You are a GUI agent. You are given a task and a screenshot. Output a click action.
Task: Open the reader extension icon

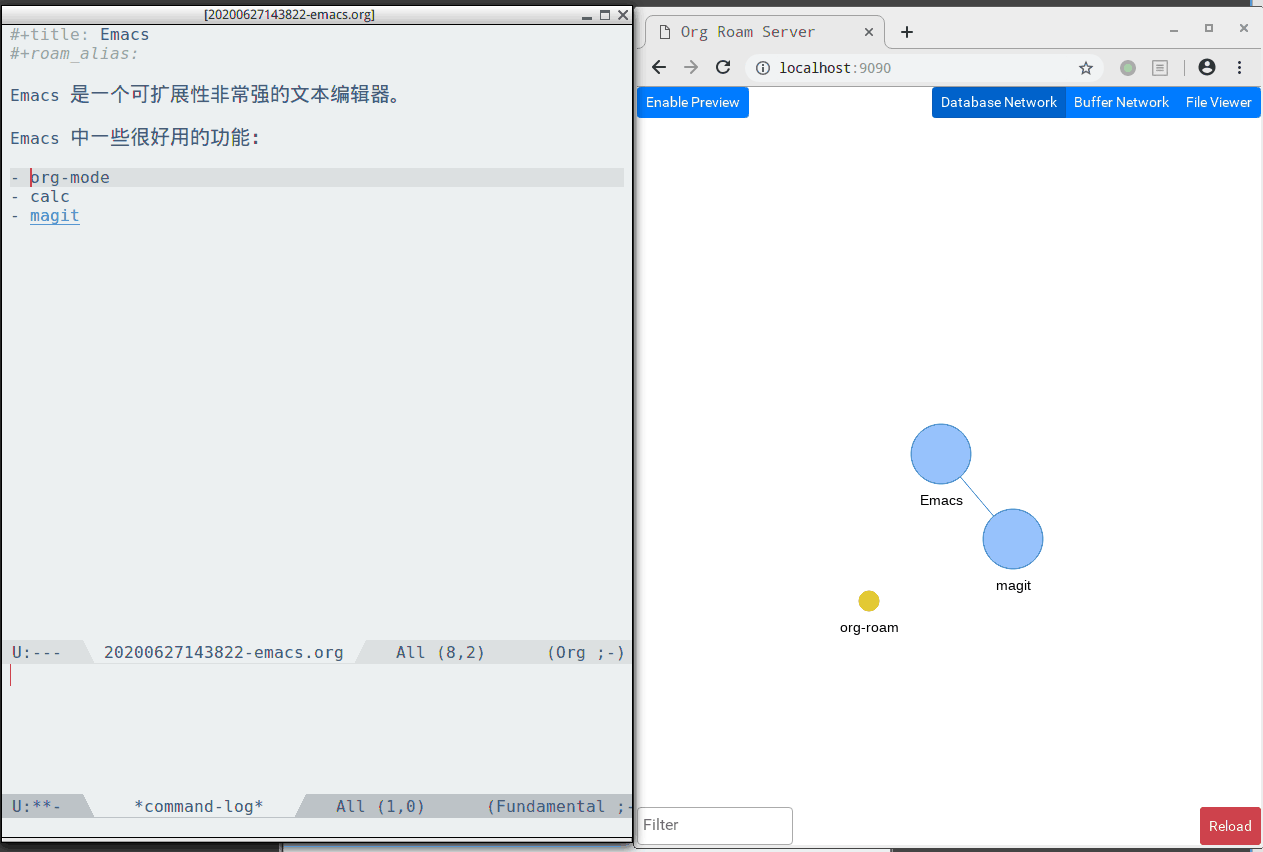[x=1160, y=68]
